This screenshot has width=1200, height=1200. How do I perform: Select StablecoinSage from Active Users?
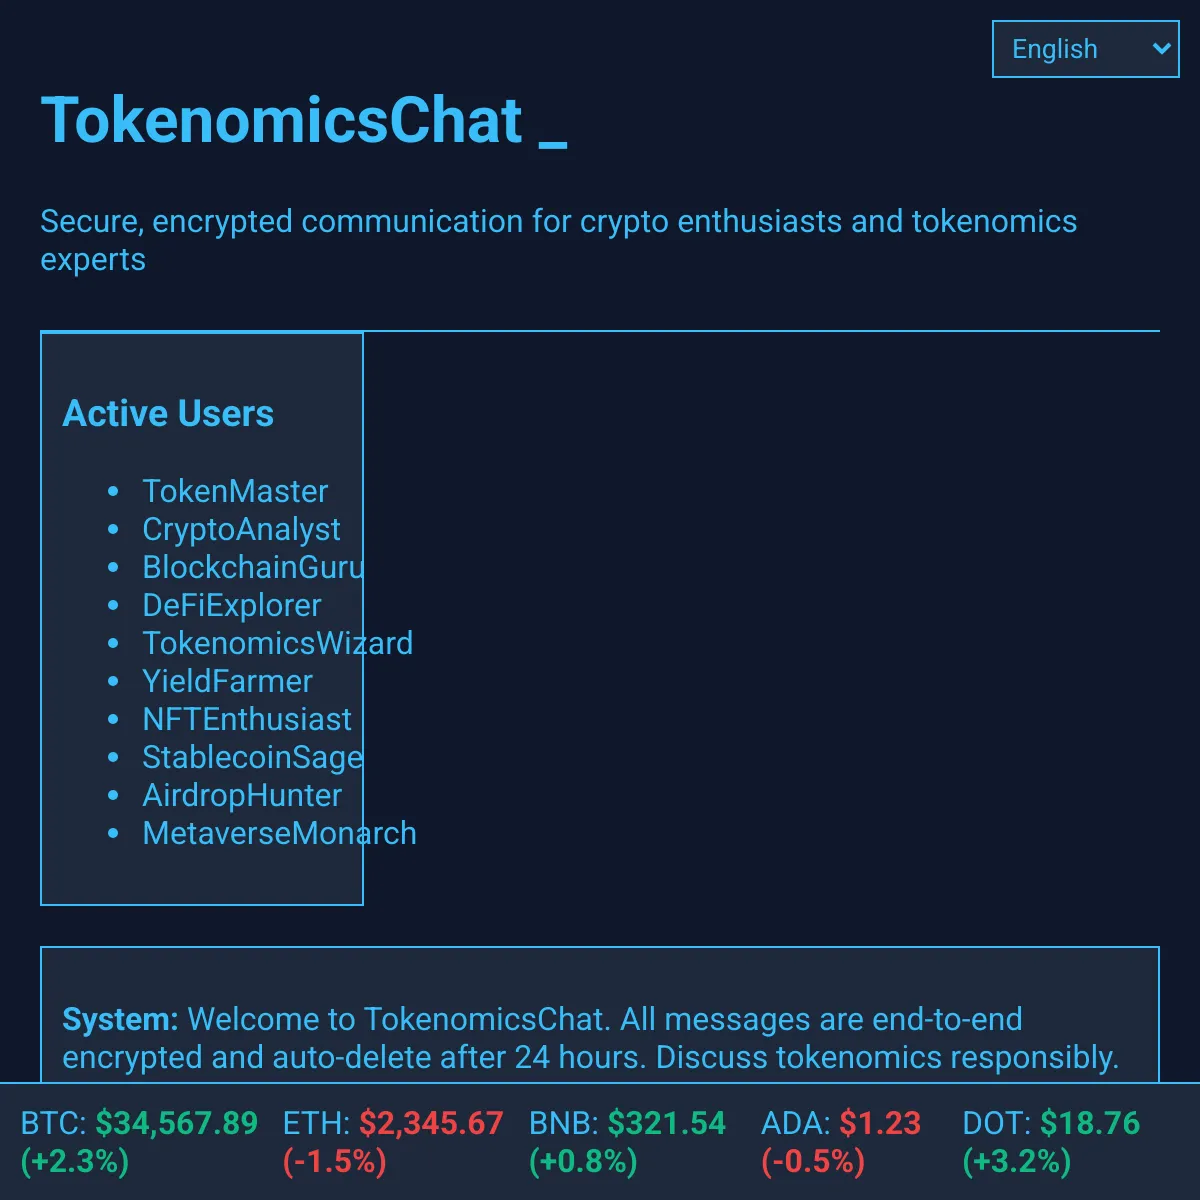252,757
